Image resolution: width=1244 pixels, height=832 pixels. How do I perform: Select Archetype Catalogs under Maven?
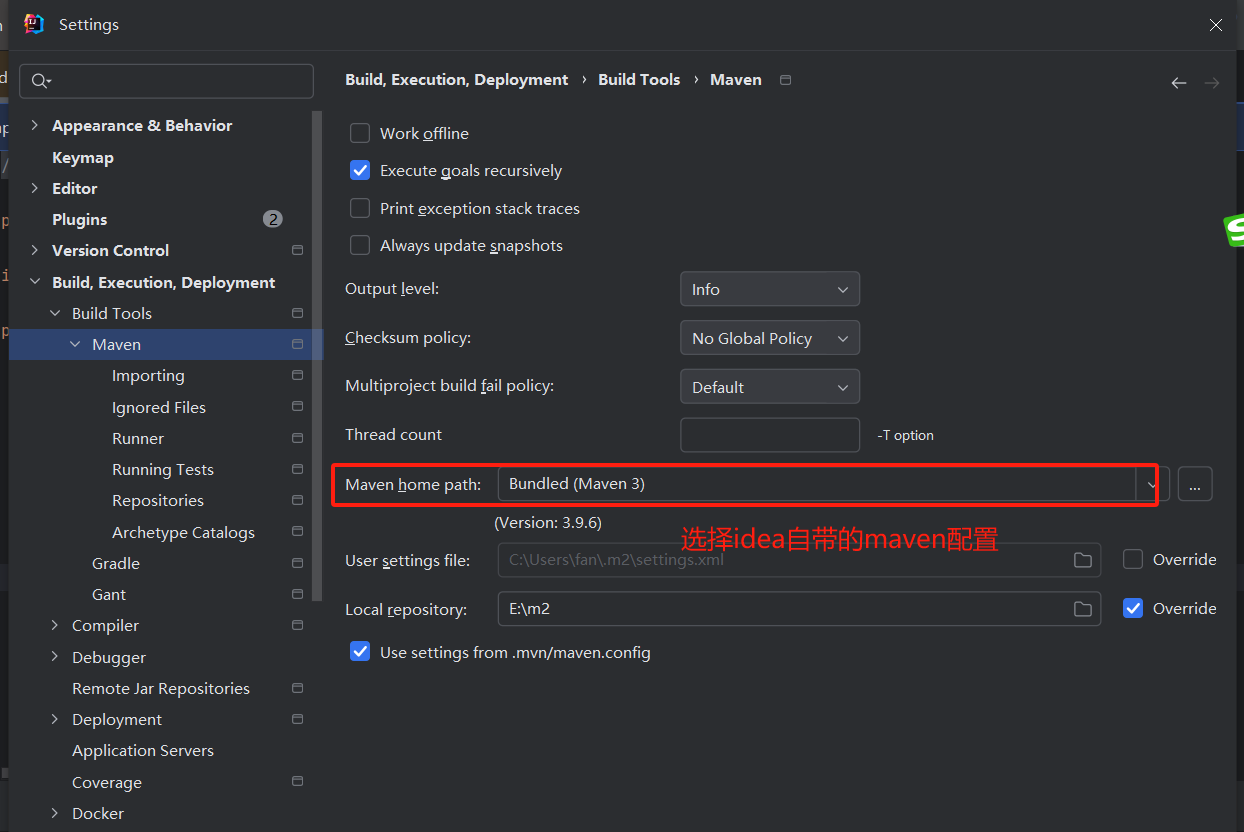coord(183,532)
